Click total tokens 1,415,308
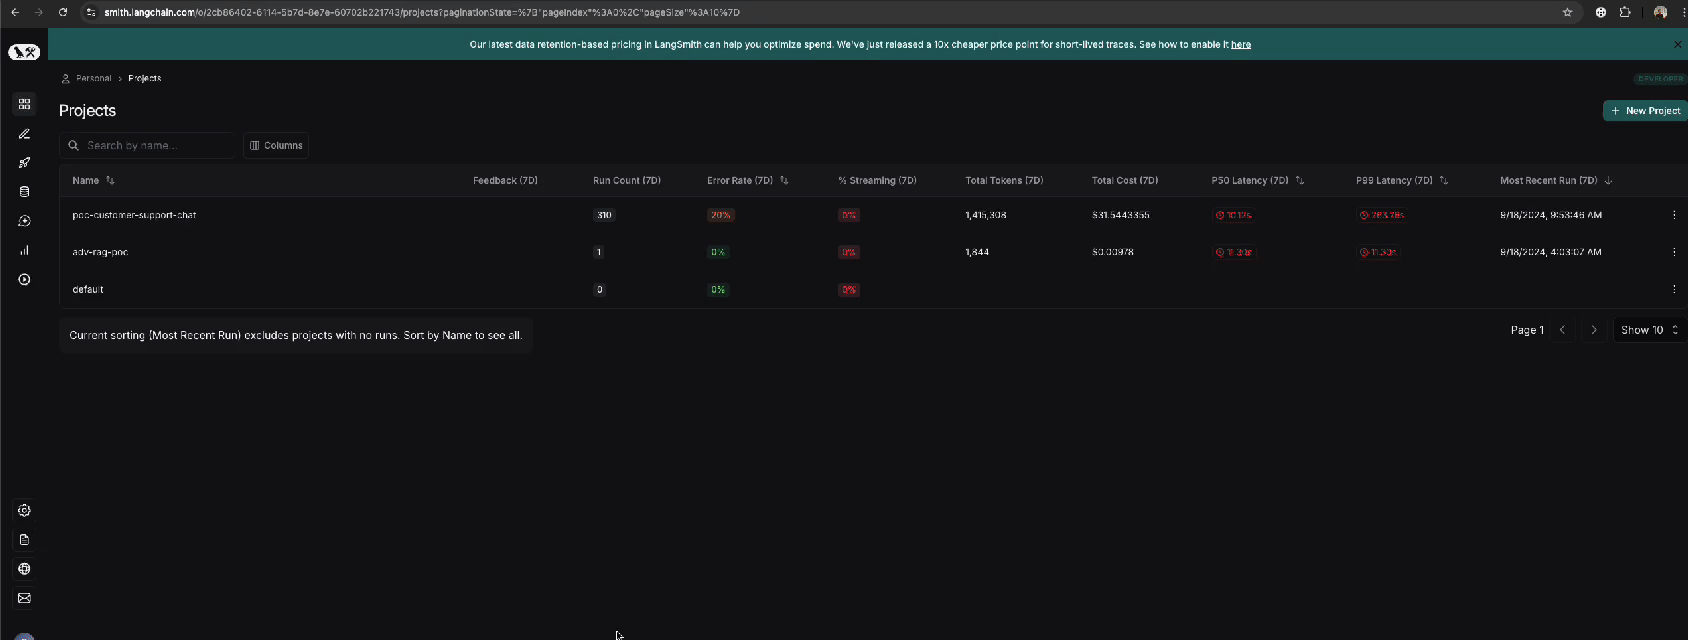 coord(986,215)
